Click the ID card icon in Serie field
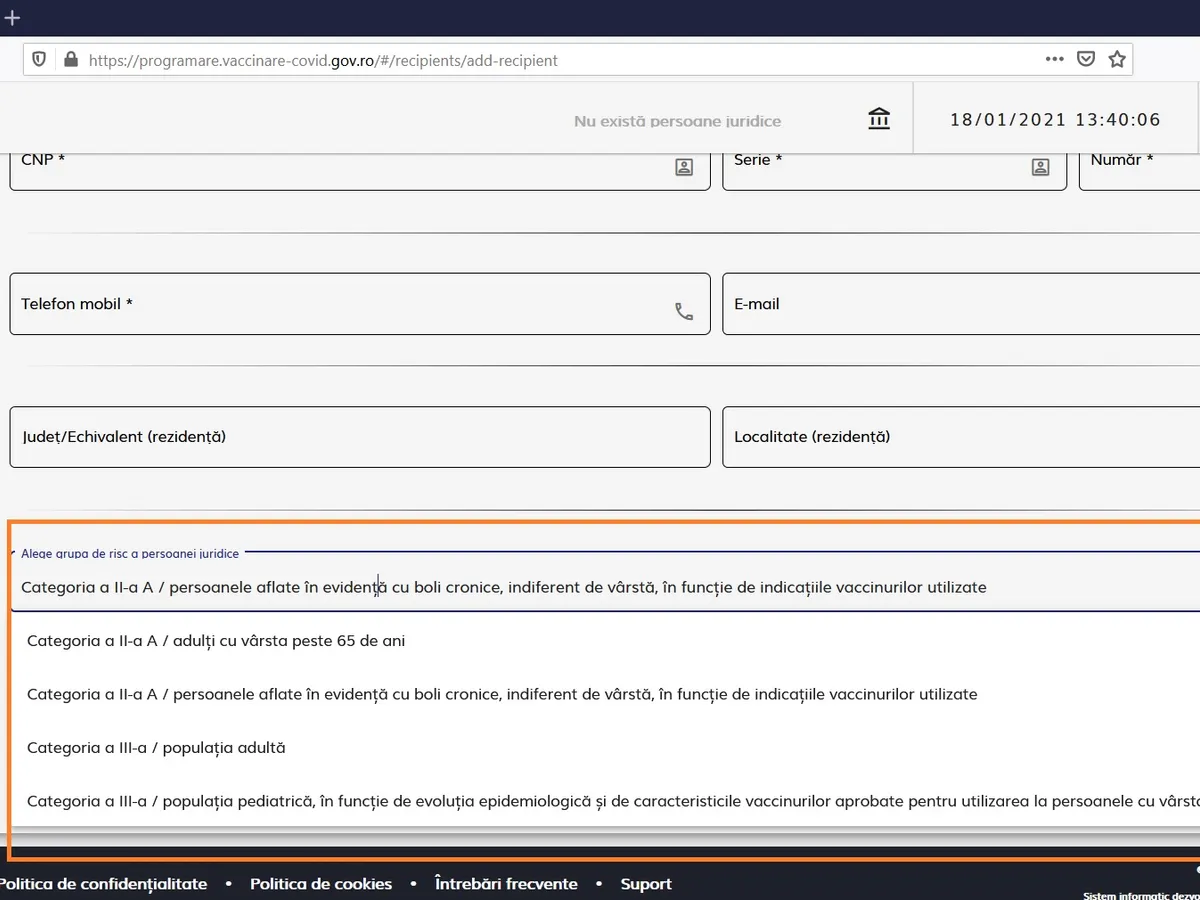 pyautogui.click(x=1040, y=167)
